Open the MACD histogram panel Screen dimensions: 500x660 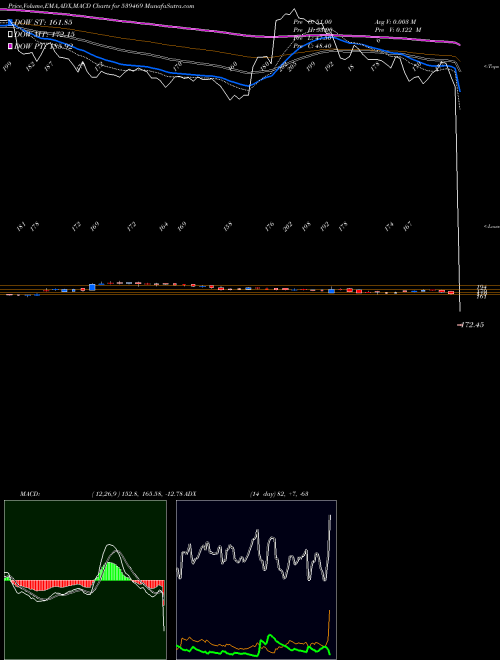pos(85,580)
